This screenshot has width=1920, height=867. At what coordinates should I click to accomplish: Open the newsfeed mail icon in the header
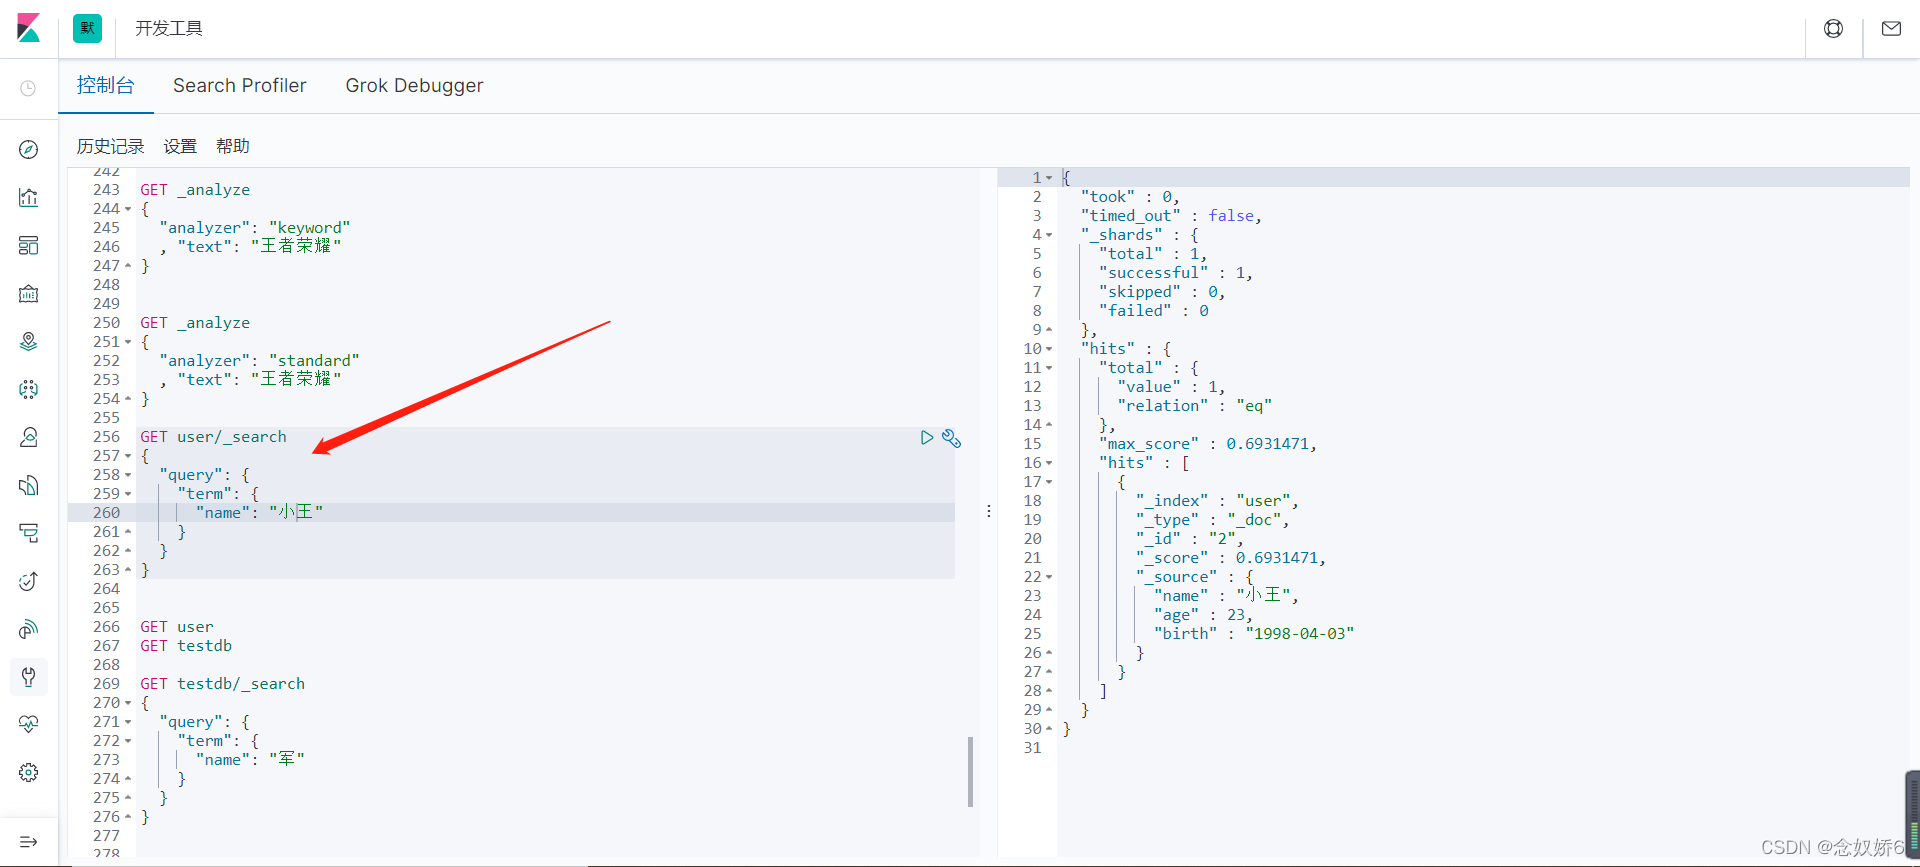1891,29
